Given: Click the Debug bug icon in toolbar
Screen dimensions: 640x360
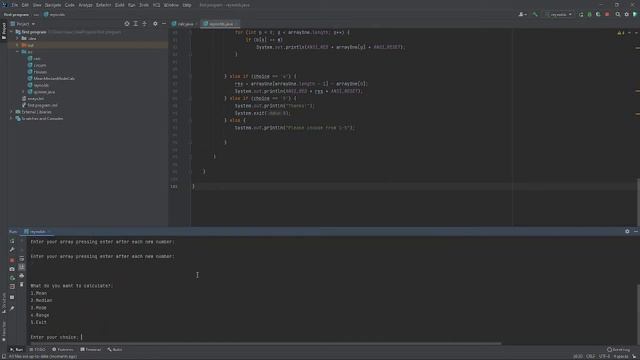Looking at the screenshot, I should [x=590, y=14].
